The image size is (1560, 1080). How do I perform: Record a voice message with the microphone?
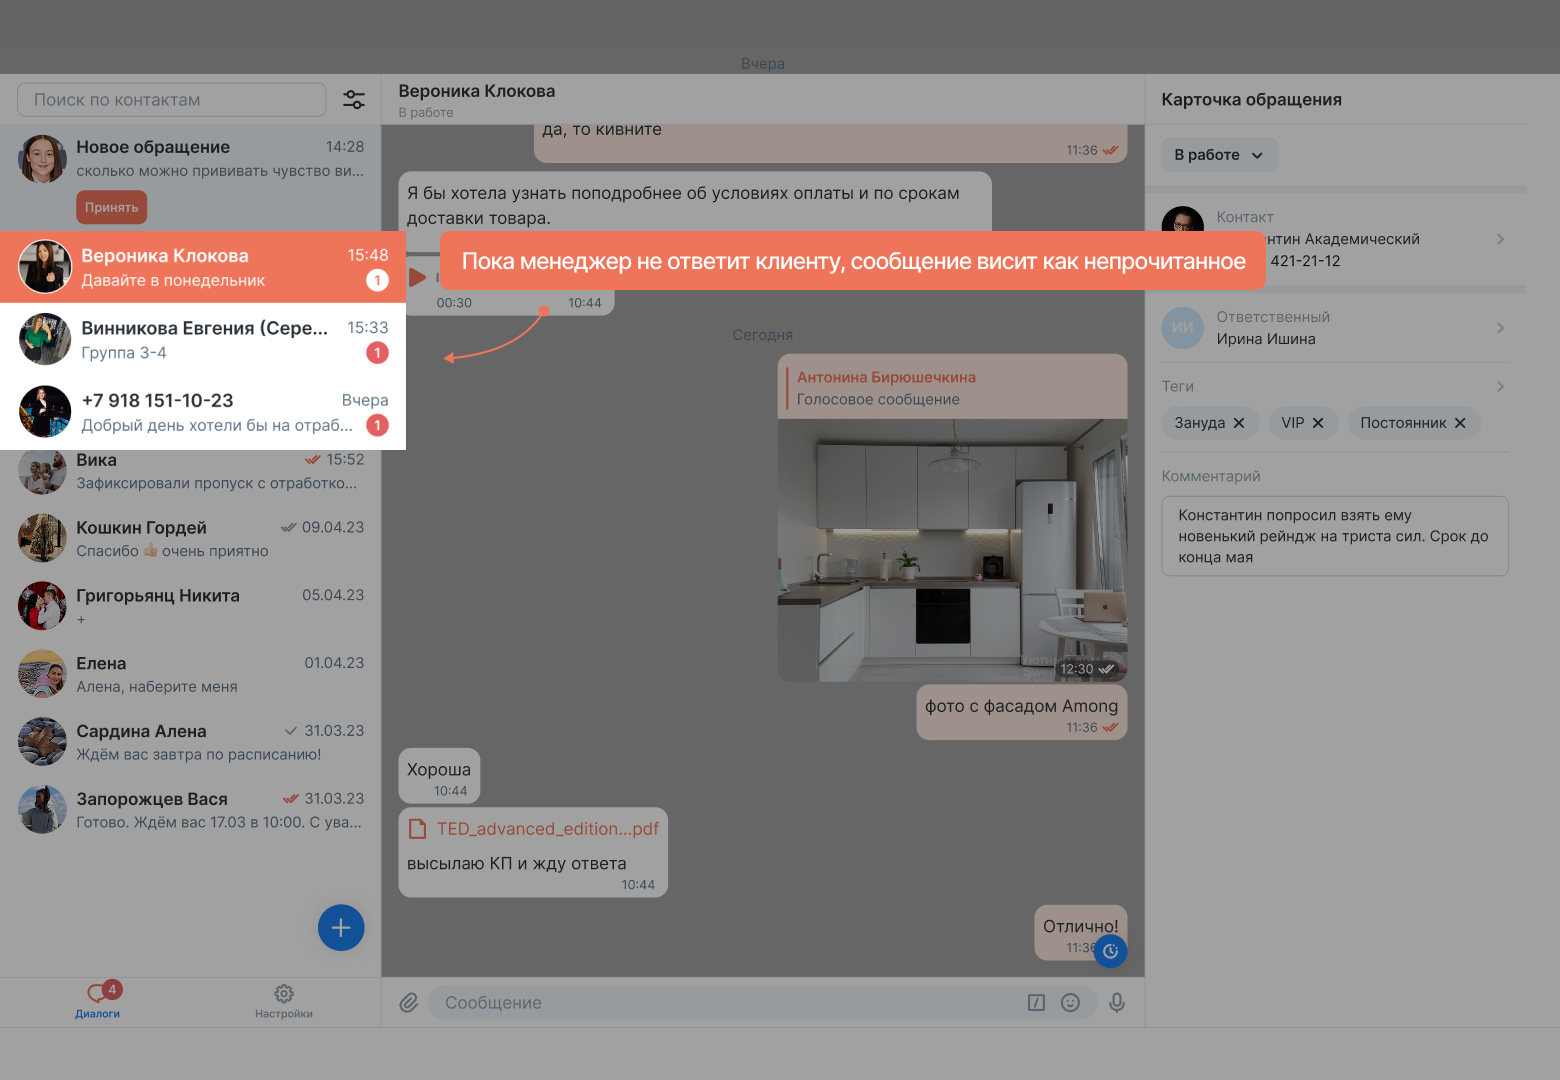(1117, 1002)
